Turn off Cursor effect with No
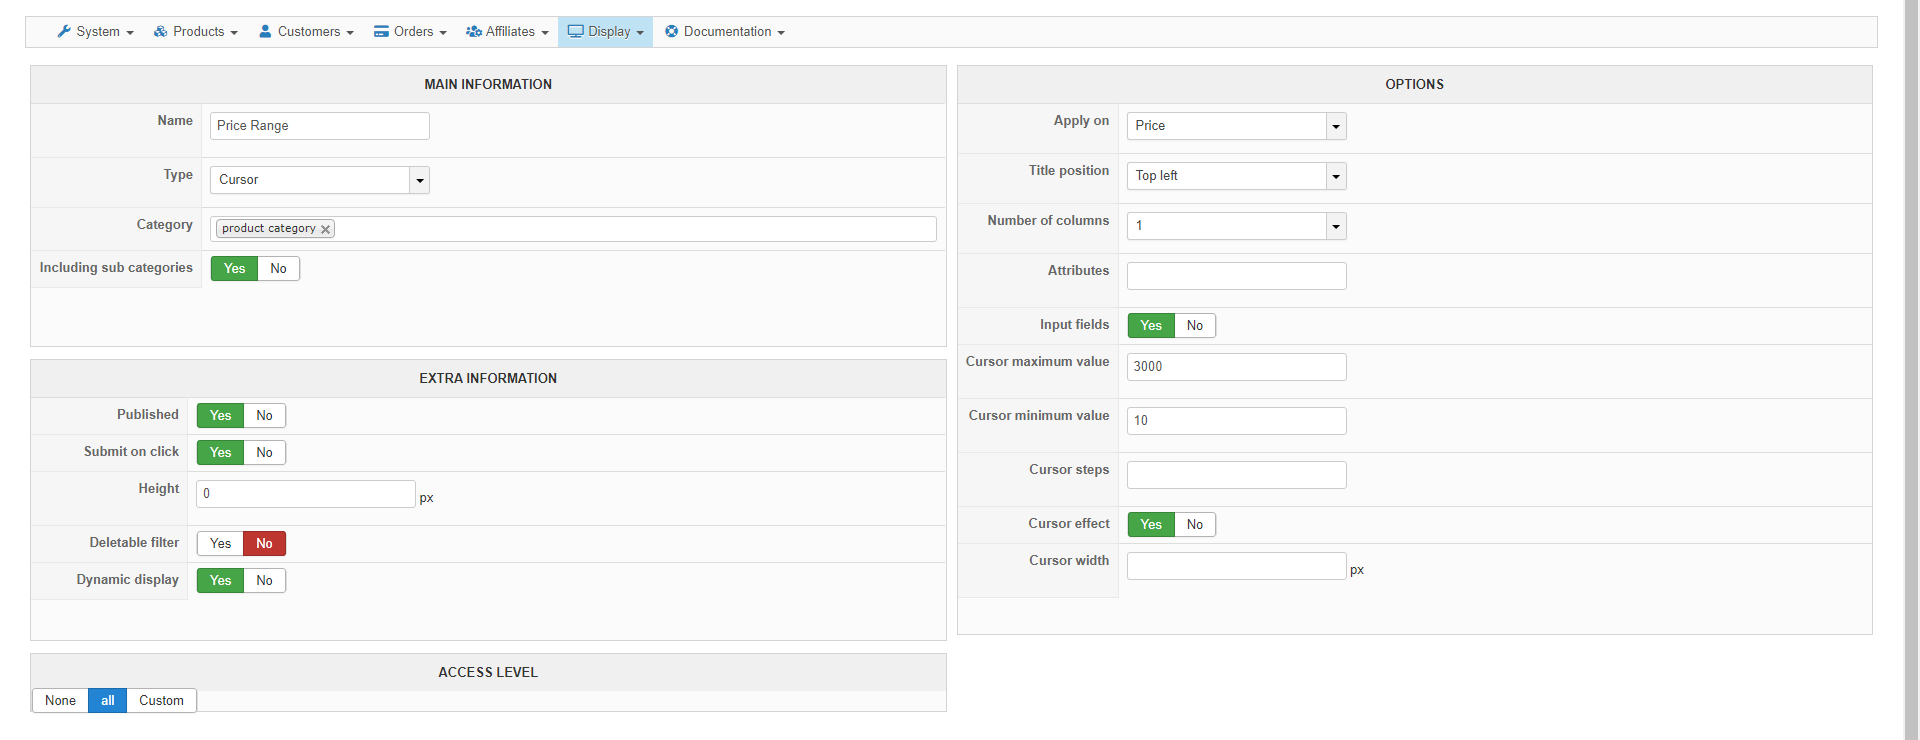The height and width of the screenshot is (740, 1920). (1195, 525)
